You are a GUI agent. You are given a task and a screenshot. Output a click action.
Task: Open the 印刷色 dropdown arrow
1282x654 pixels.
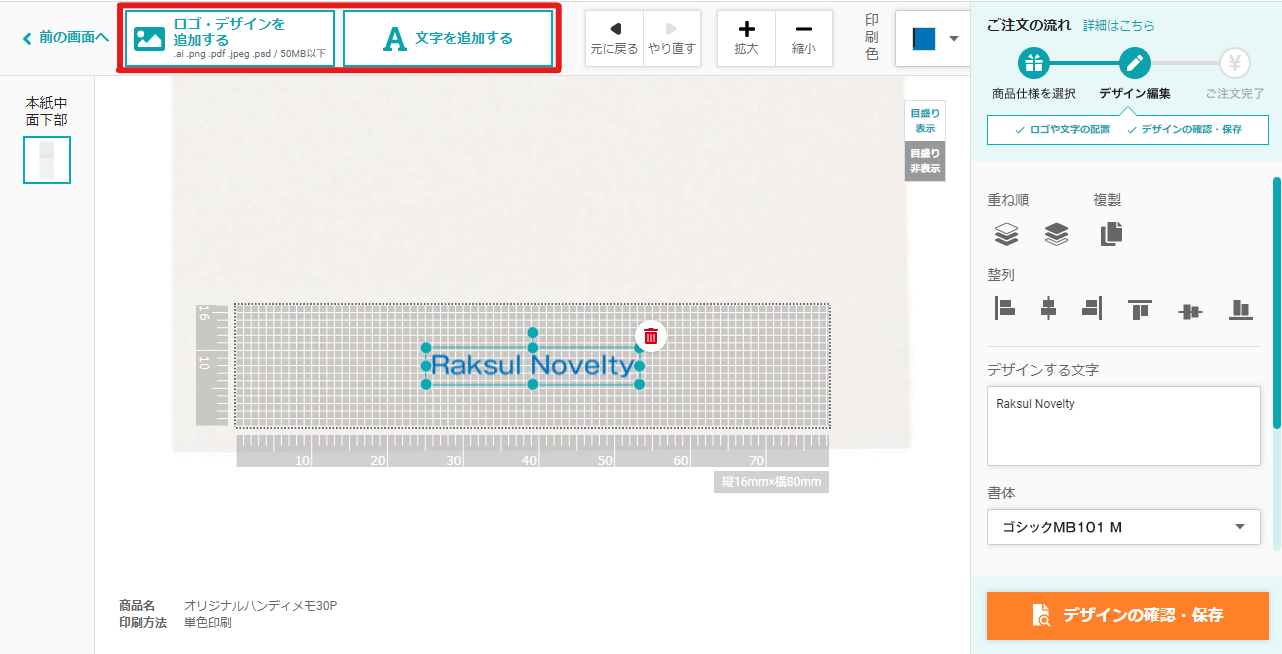953,39
